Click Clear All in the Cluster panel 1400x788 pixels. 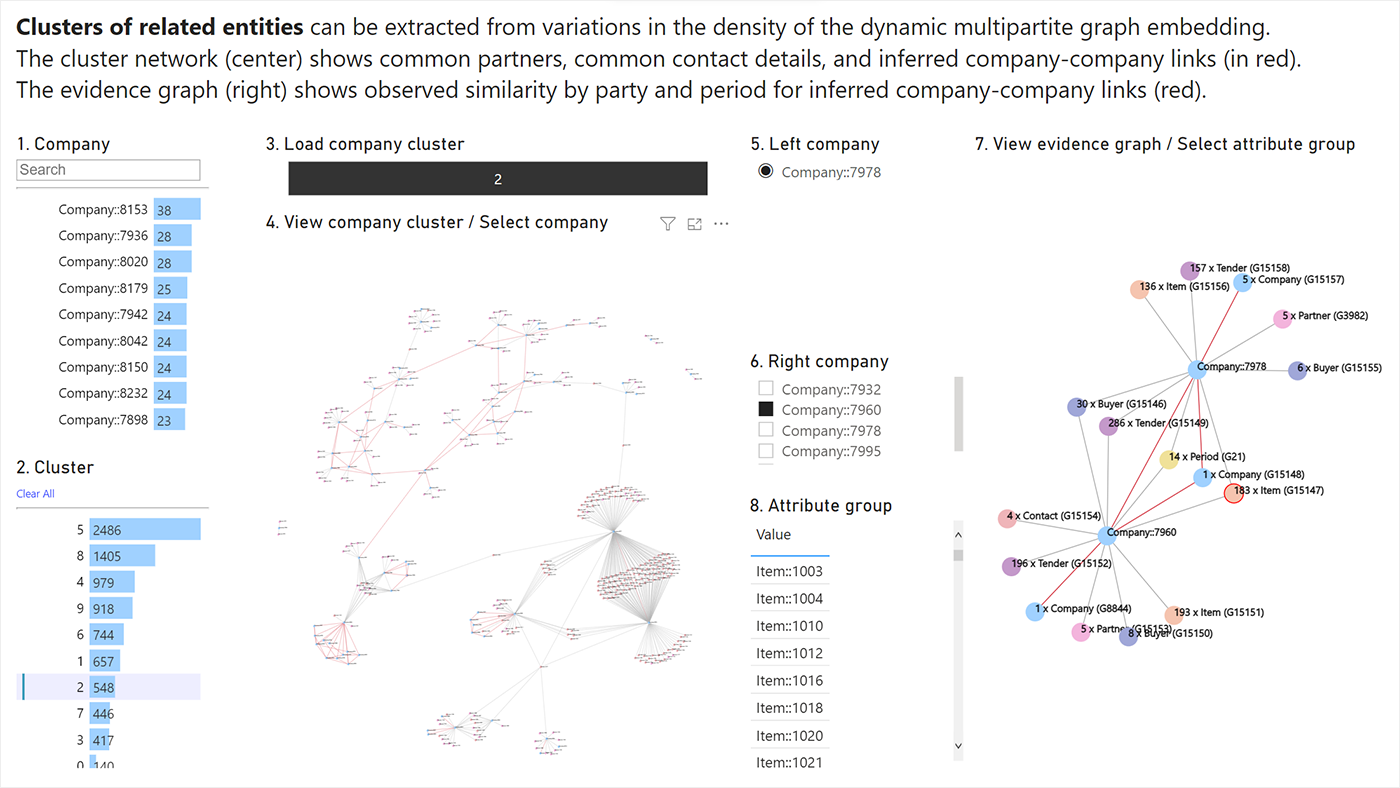[x=35, y=493]
